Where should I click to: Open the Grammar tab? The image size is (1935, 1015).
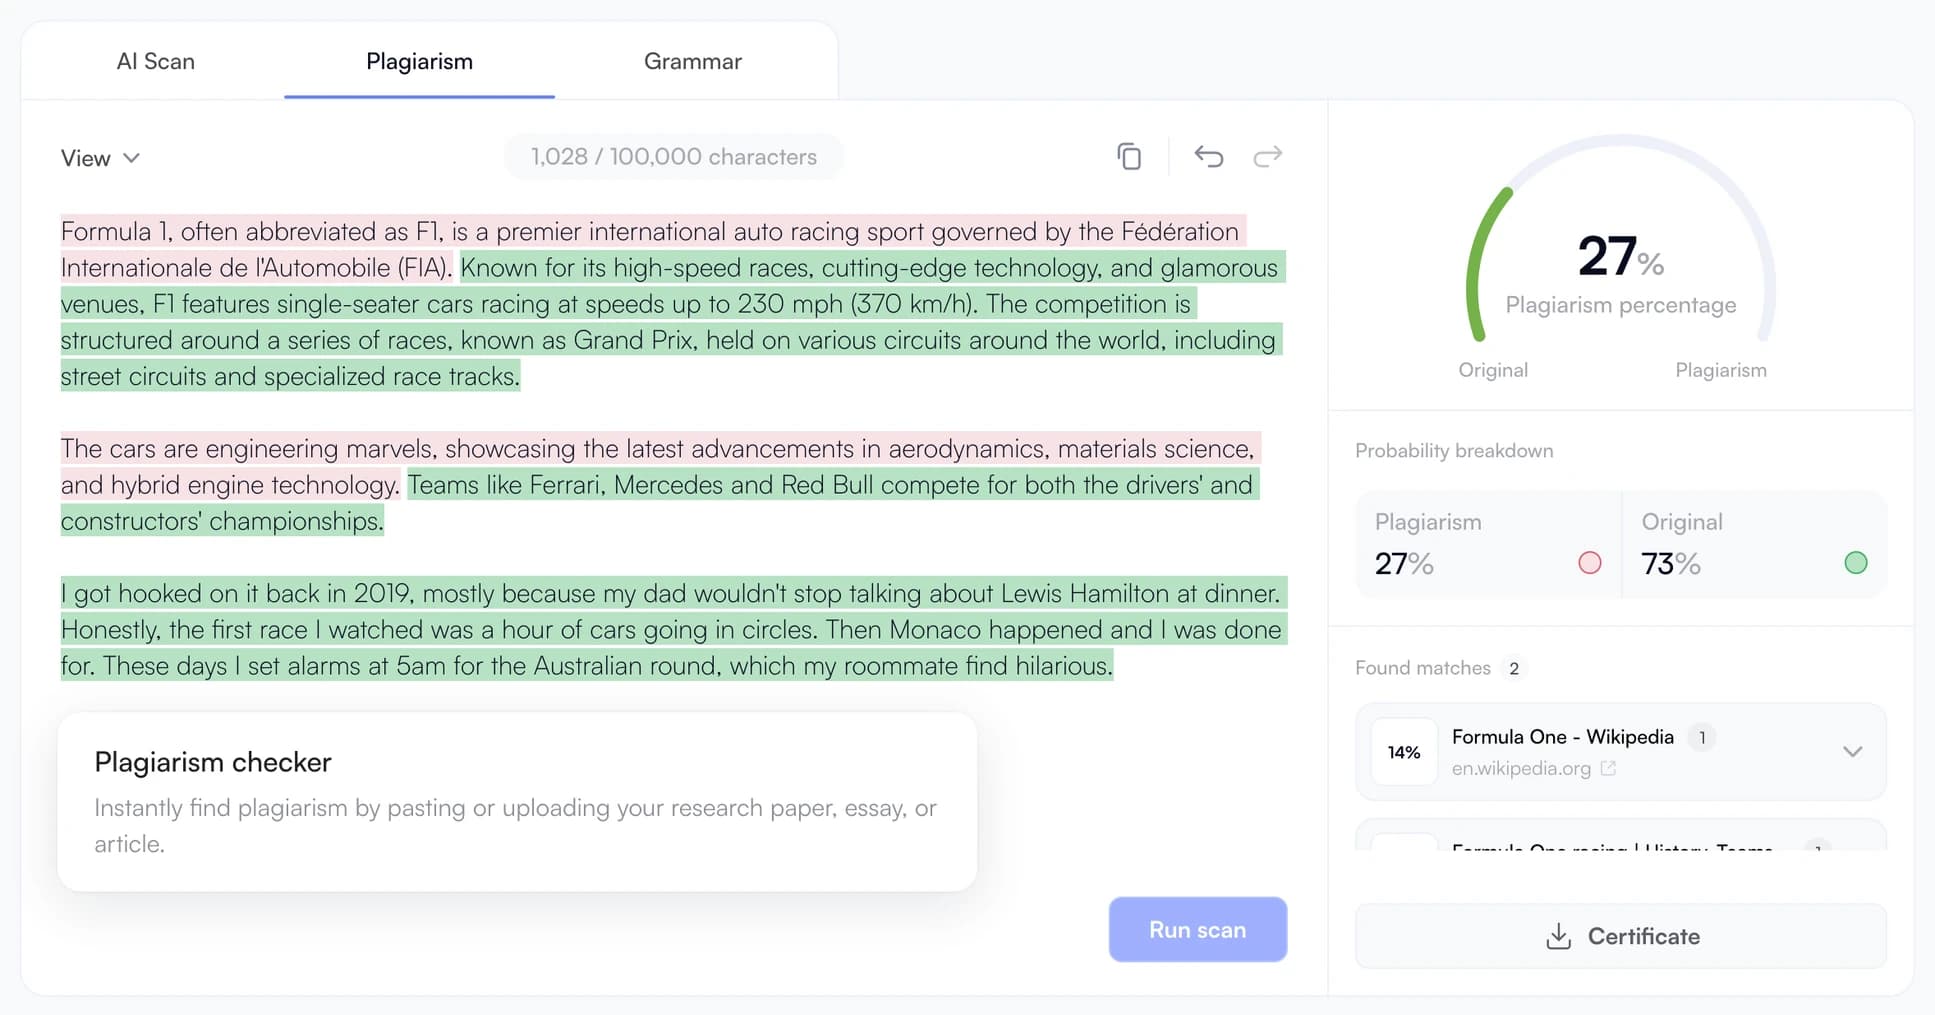click(x=693, y=61)
